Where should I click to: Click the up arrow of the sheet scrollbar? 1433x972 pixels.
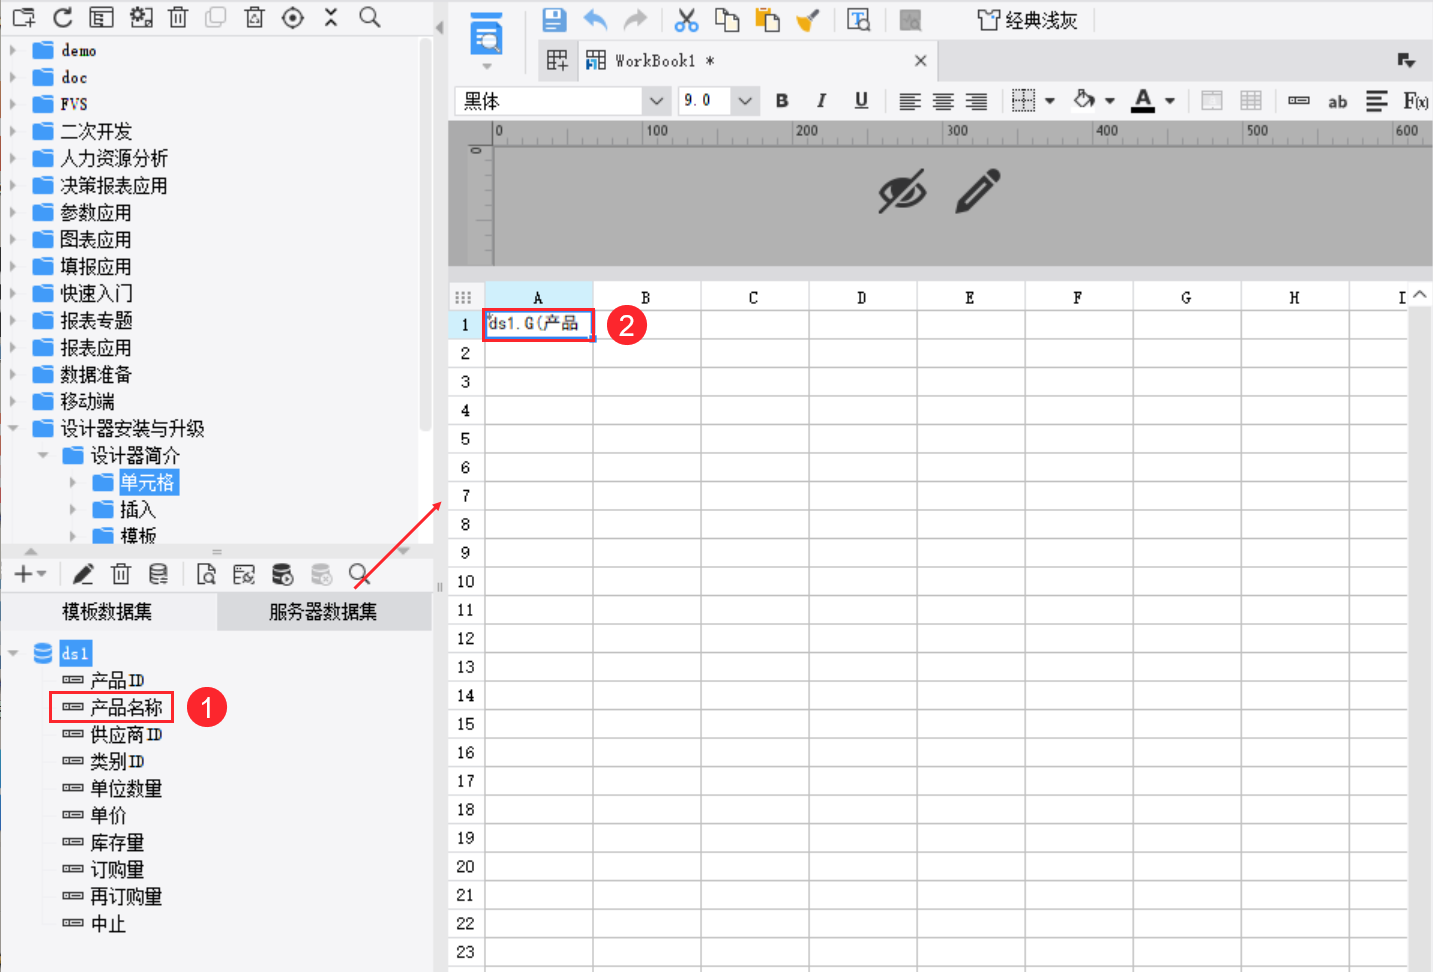(1420, 295)
